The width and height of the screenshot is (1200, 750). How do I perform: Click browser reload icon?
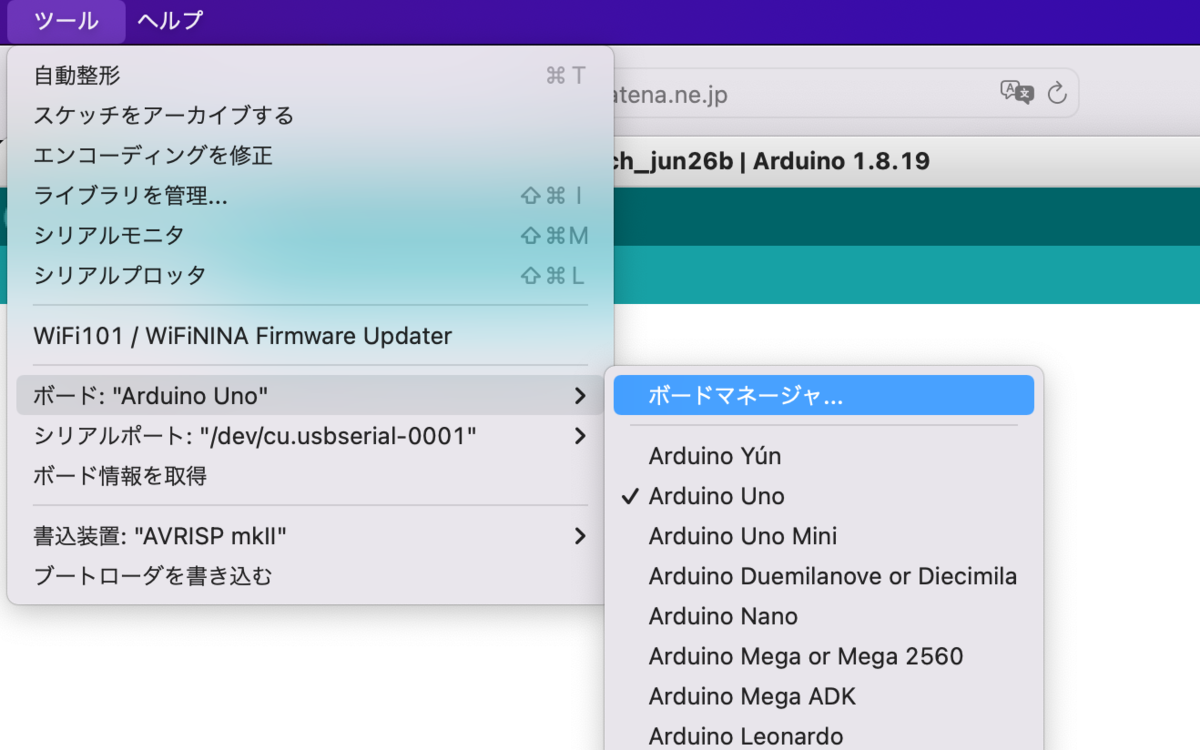coord(1057,94)
